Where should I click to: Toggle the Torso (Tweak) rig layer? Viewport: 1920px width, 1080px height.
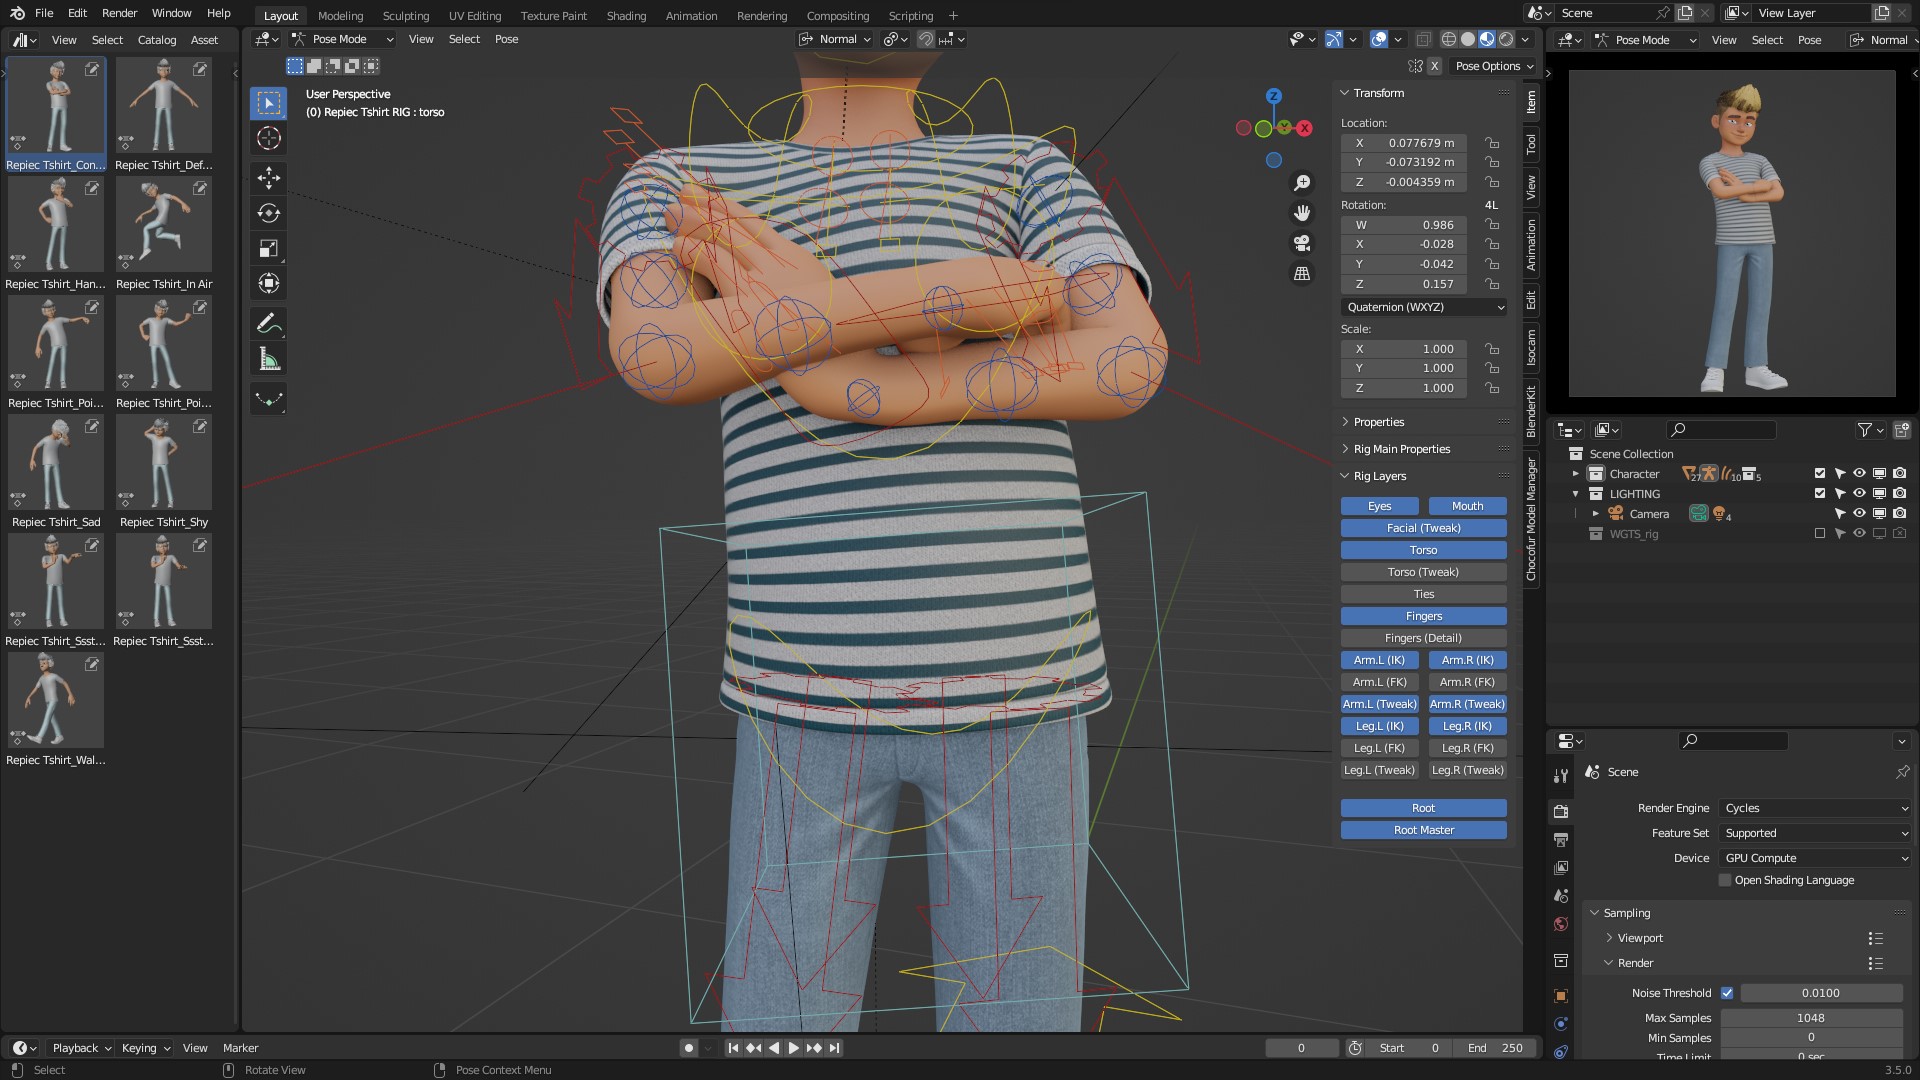[x=1423, y=572]
